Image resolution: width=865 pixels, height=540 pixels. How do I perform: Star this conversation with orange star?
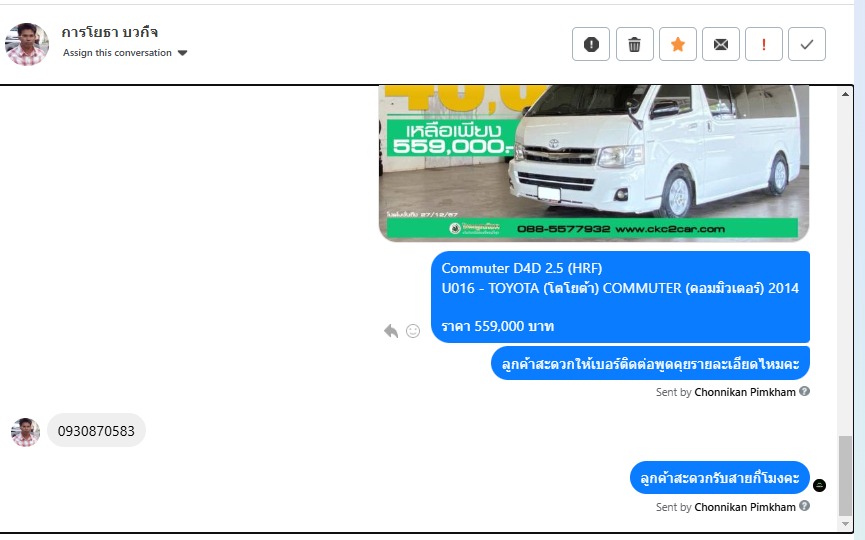677,44
